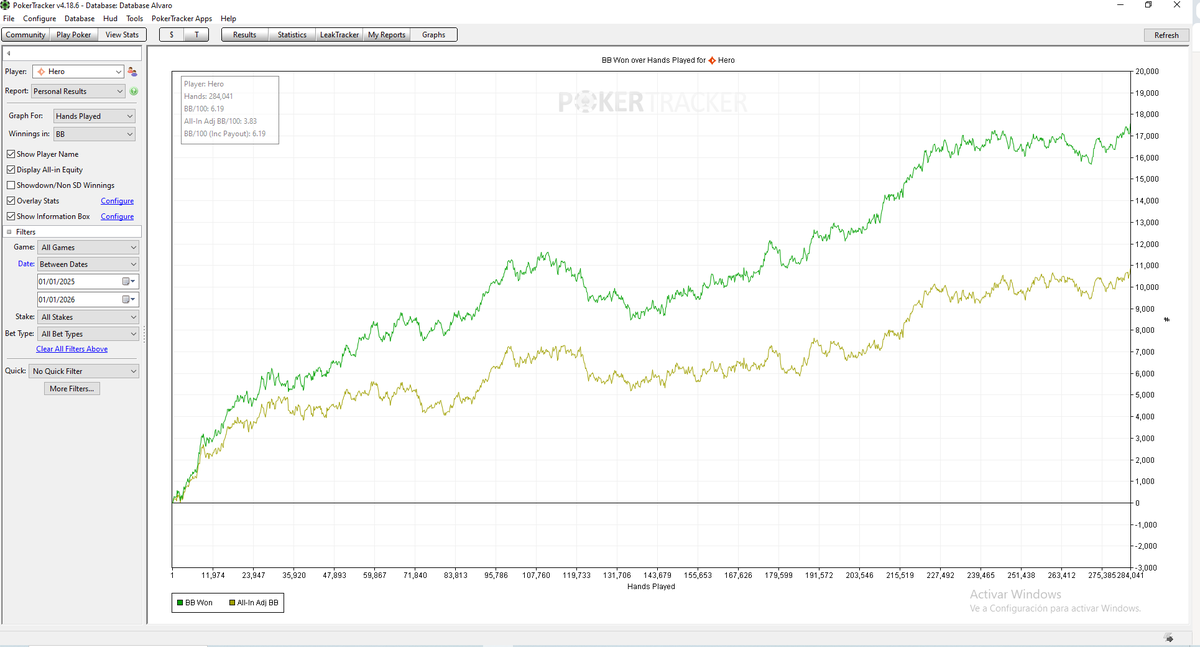Open Game All Games dropdown

click(x=88, y=247)
